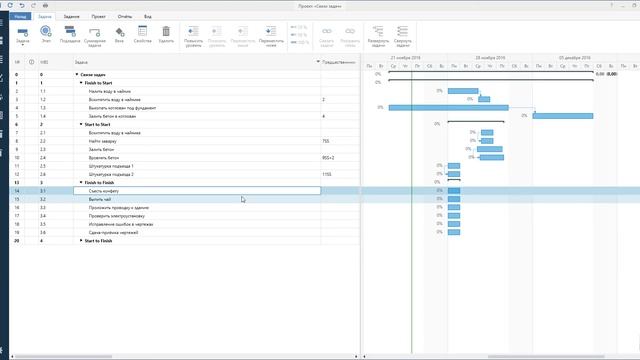
Task: Click the task table horizontal scrollbar
Action: click(x=63, y=357)
